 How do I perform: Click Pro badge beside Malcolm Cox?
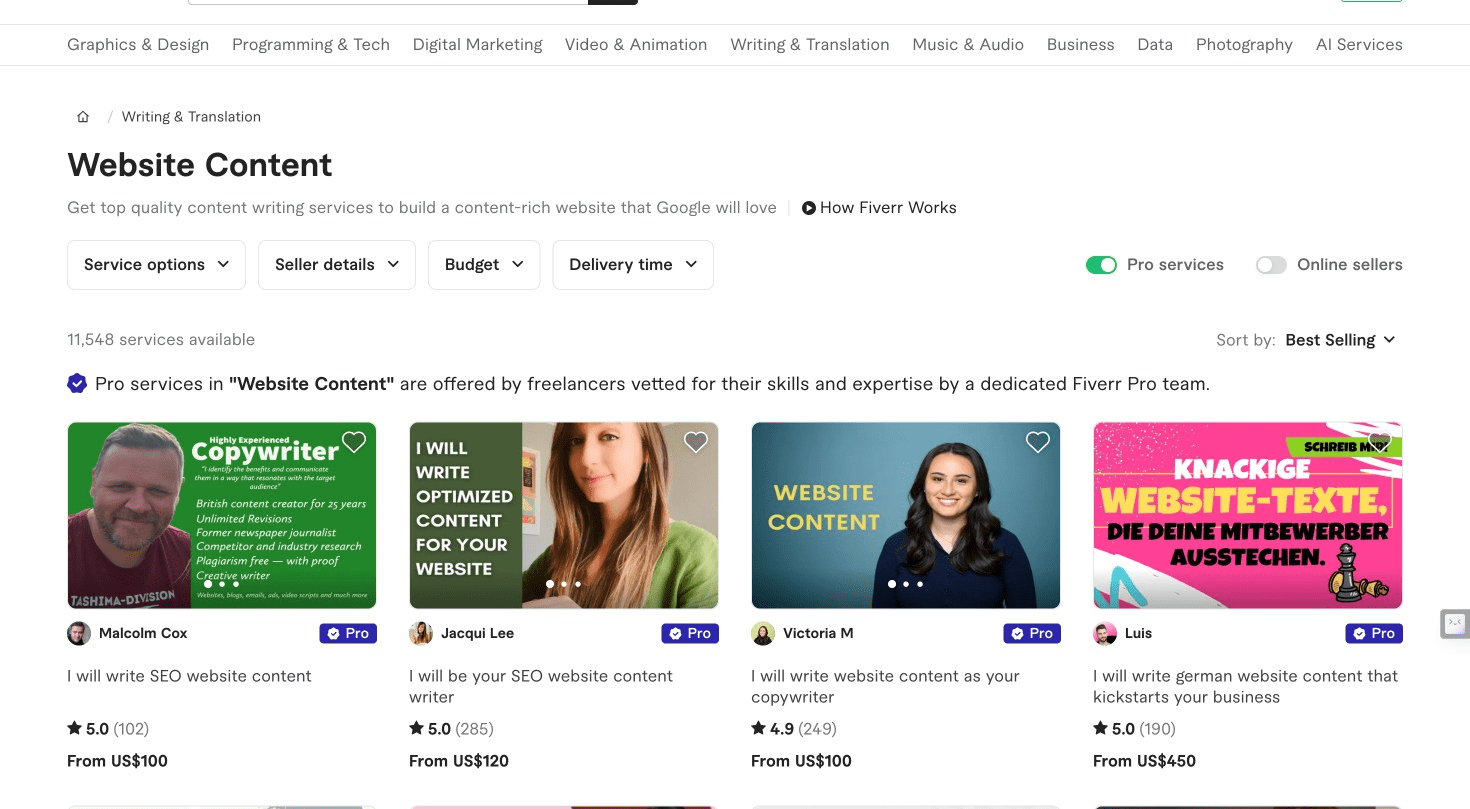tap(348, 633)
